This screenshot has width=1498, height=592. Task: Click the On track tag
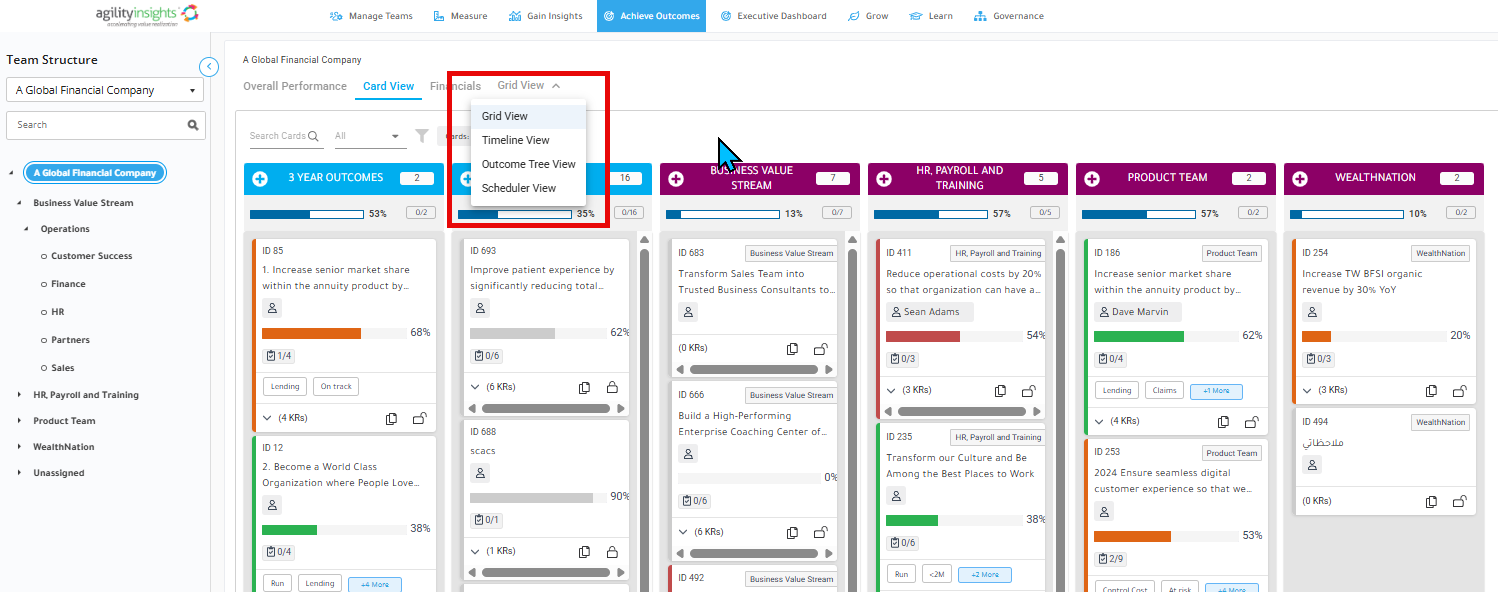[336, 387]
